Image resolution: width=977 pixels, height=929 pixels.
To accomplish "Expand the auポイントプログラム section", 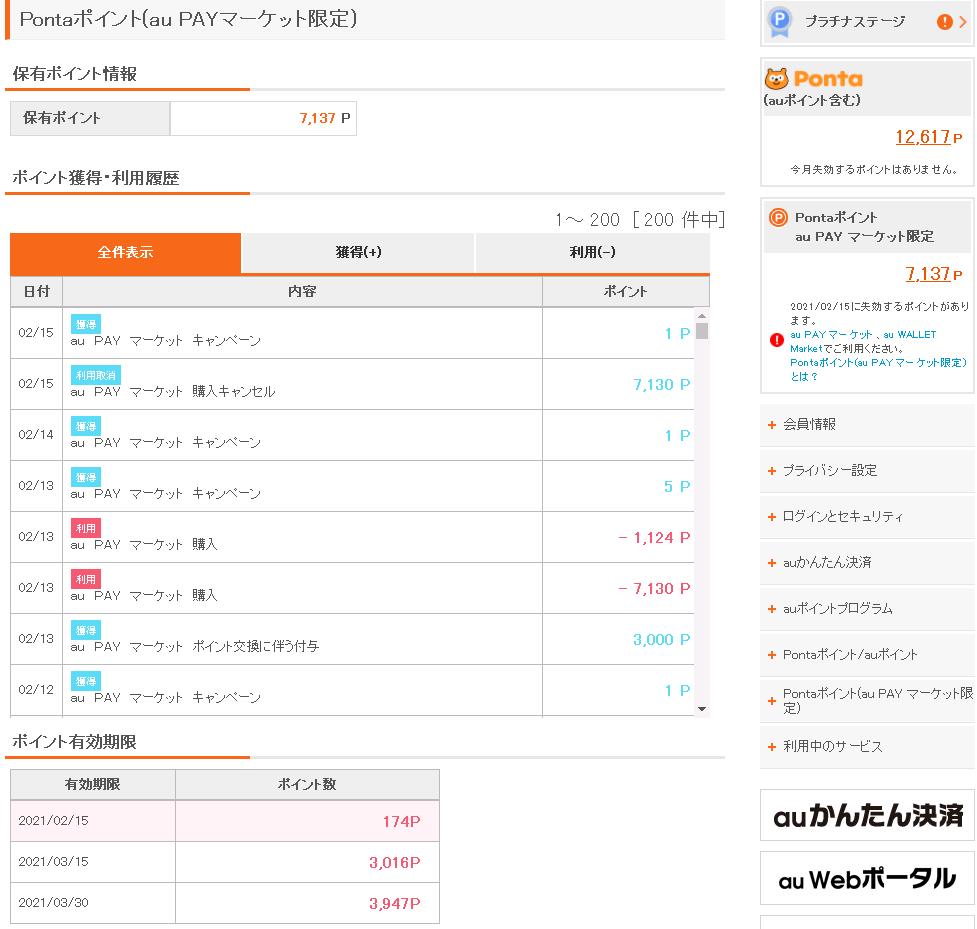I will point(867,609).
